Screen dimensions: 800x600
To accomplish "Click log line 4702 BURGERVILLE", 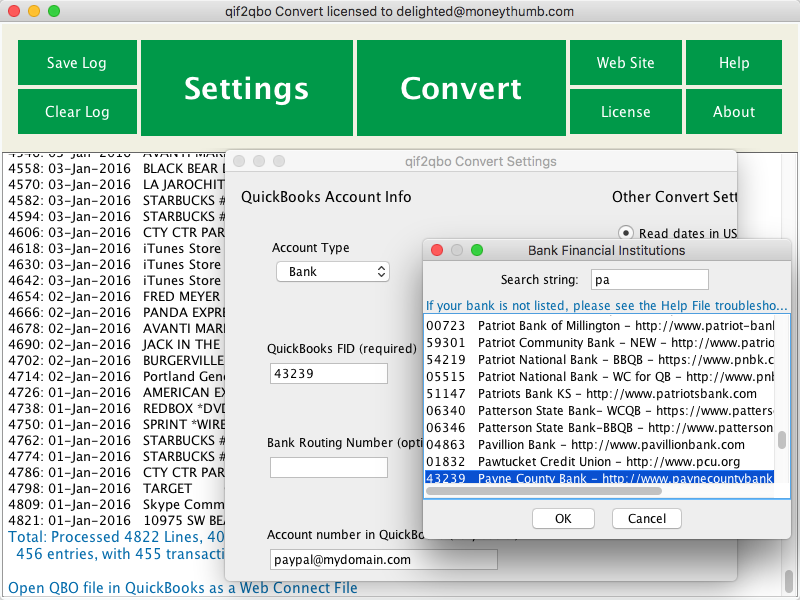I will pyautogui.click(x=116, y=360).
